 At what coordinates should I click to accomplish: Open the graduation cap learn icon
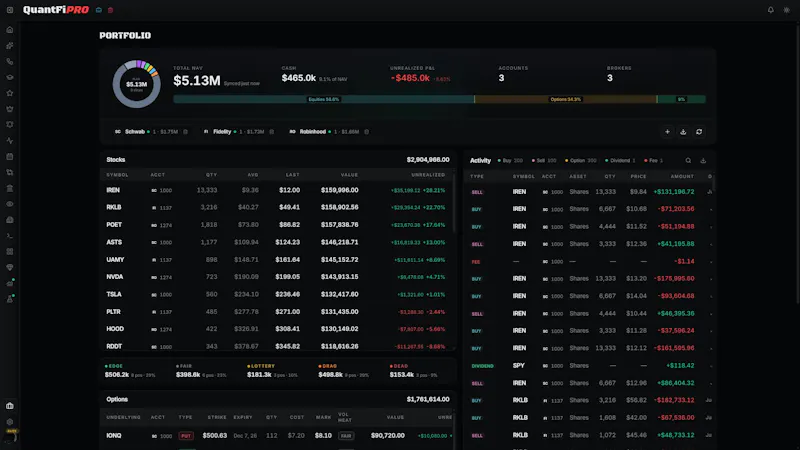click(10, 77)
